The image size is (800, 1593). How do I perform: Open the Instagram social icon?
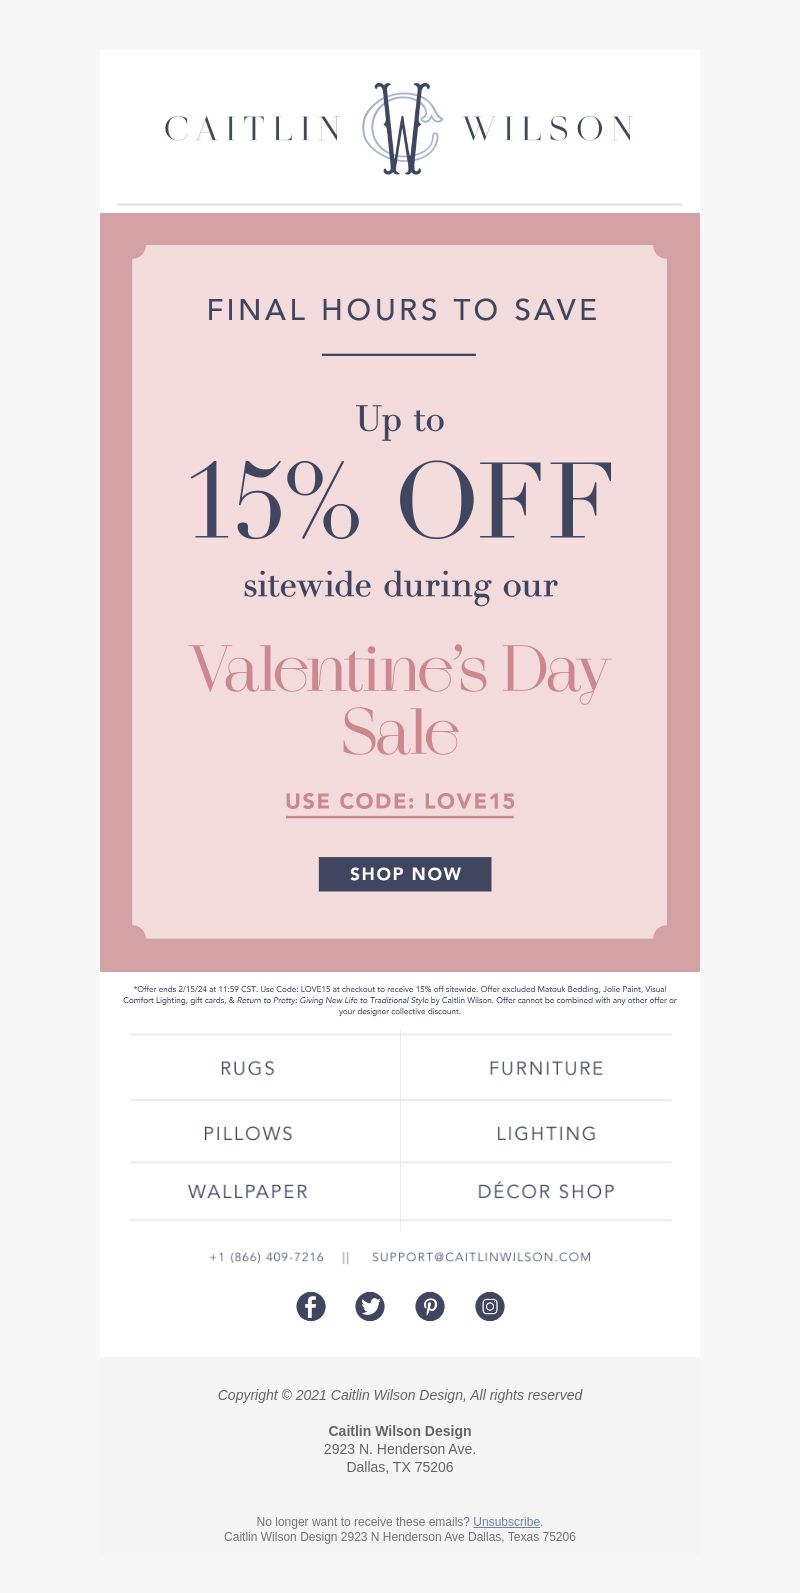(490, 1306)
